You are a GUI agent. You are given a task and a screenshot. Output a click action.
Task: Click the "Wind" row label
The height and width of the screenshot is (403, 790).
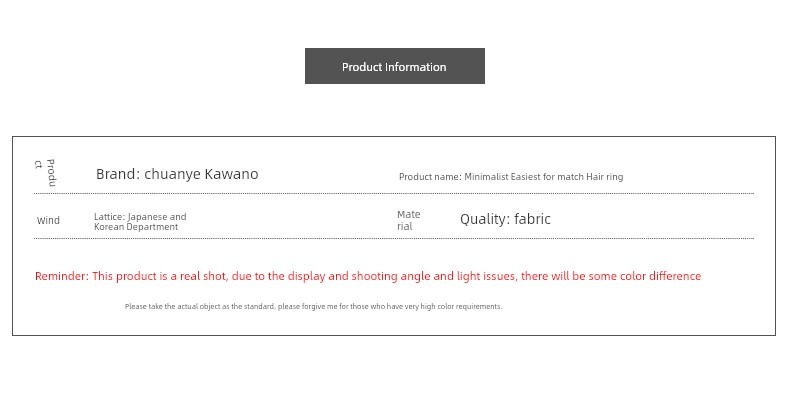pyautogui.click(x=48, y=221)
